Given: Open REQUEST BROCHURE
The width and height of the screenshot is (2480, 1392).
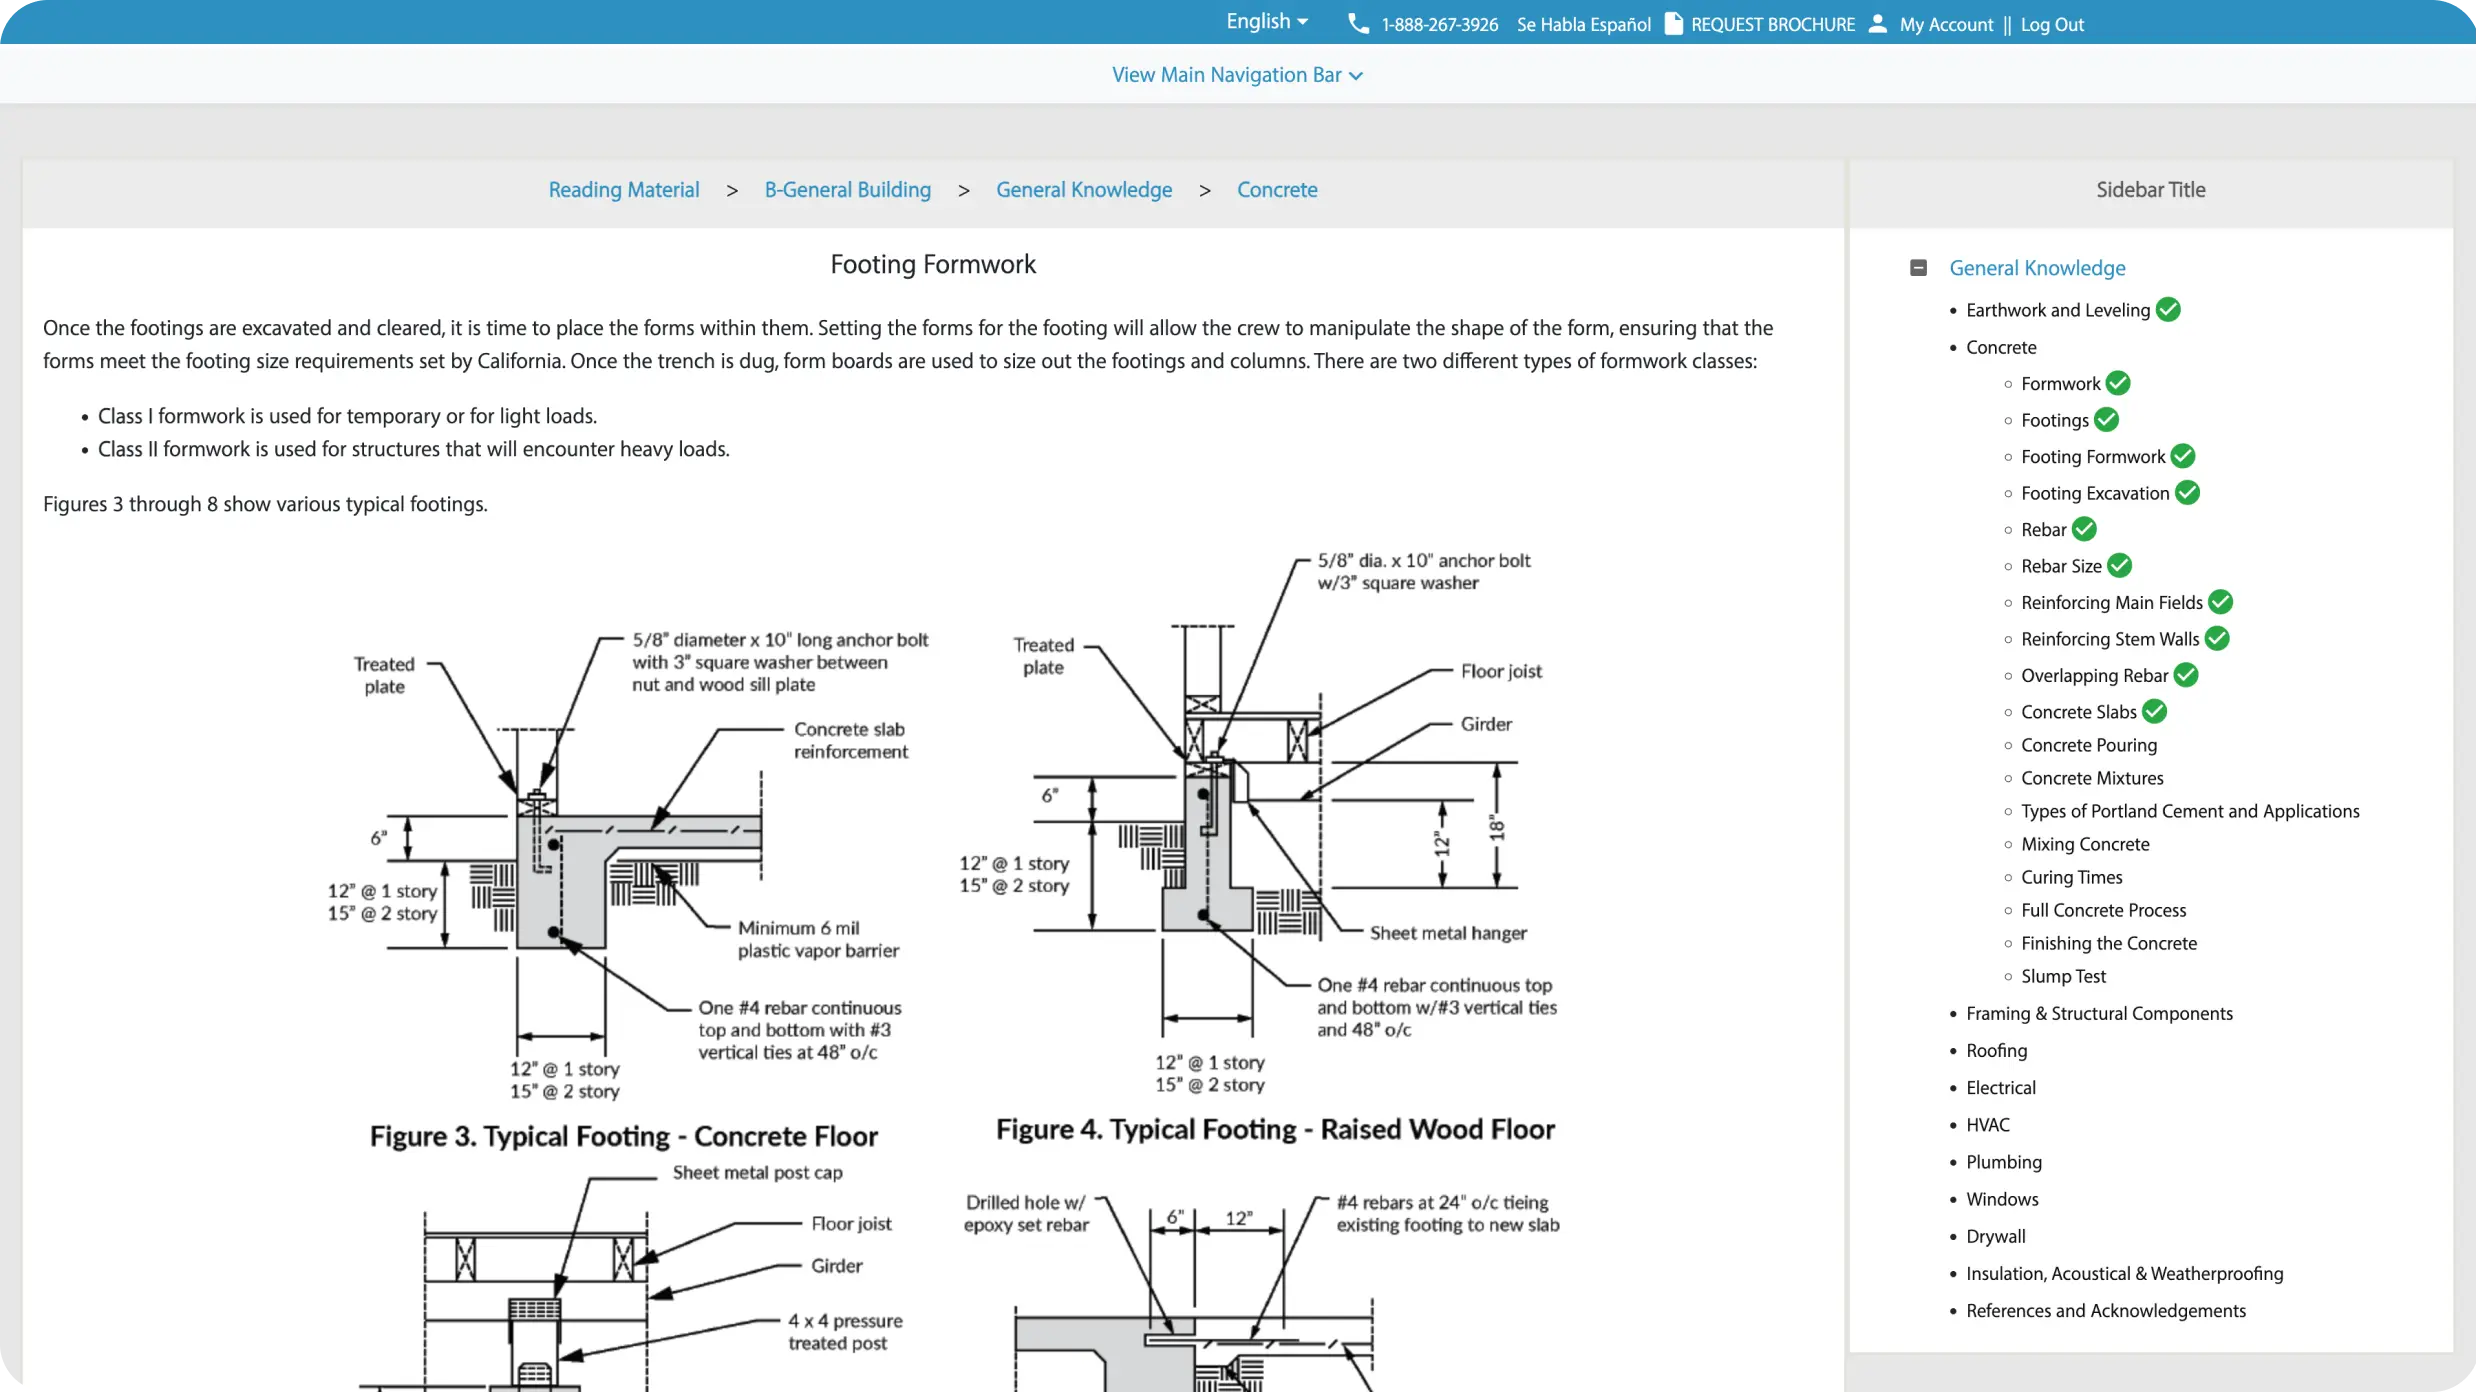Looking at the screenshot, I should click(1770, 23).
